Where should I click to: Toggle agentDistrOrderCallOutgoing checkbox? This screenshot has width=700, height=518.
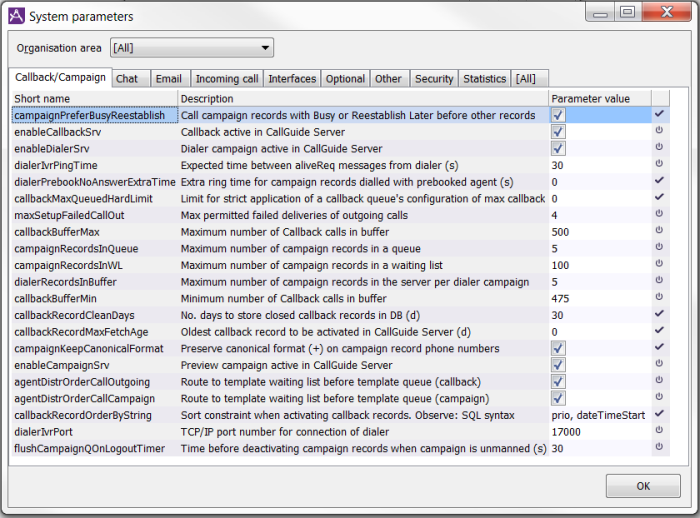click(x=558, y=382)
